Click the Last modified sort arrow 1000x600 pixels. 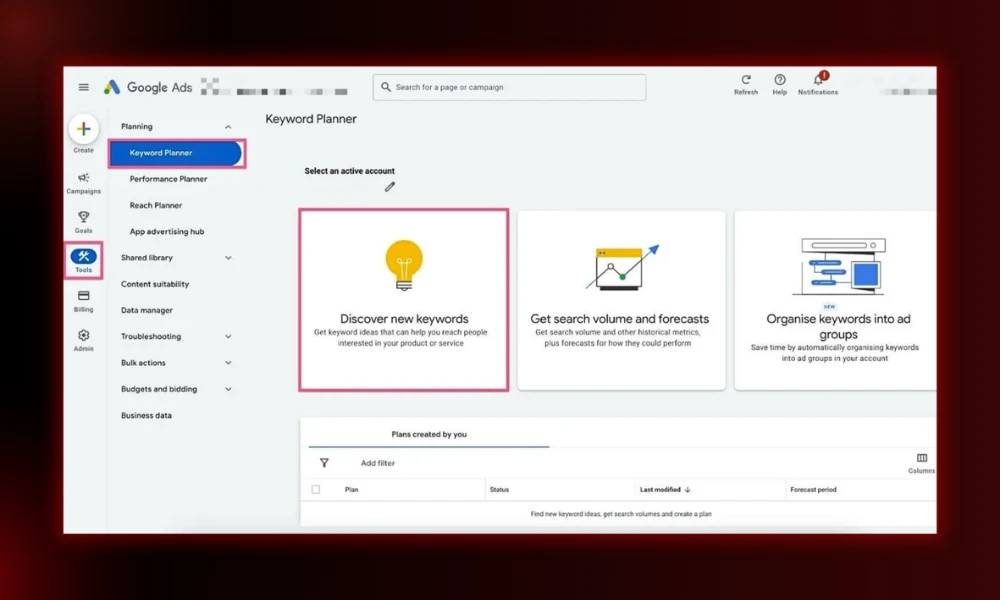tap(688, 490)
